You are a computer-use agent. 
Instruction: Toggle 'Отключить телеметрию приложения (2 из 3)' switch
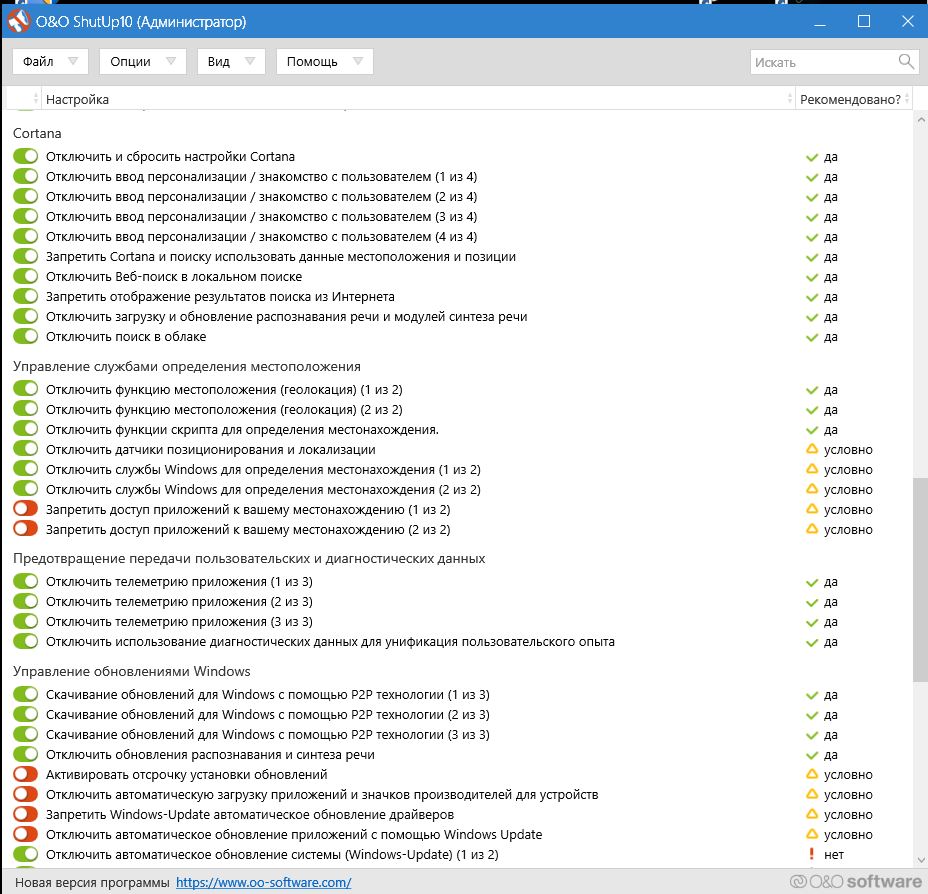25,601
